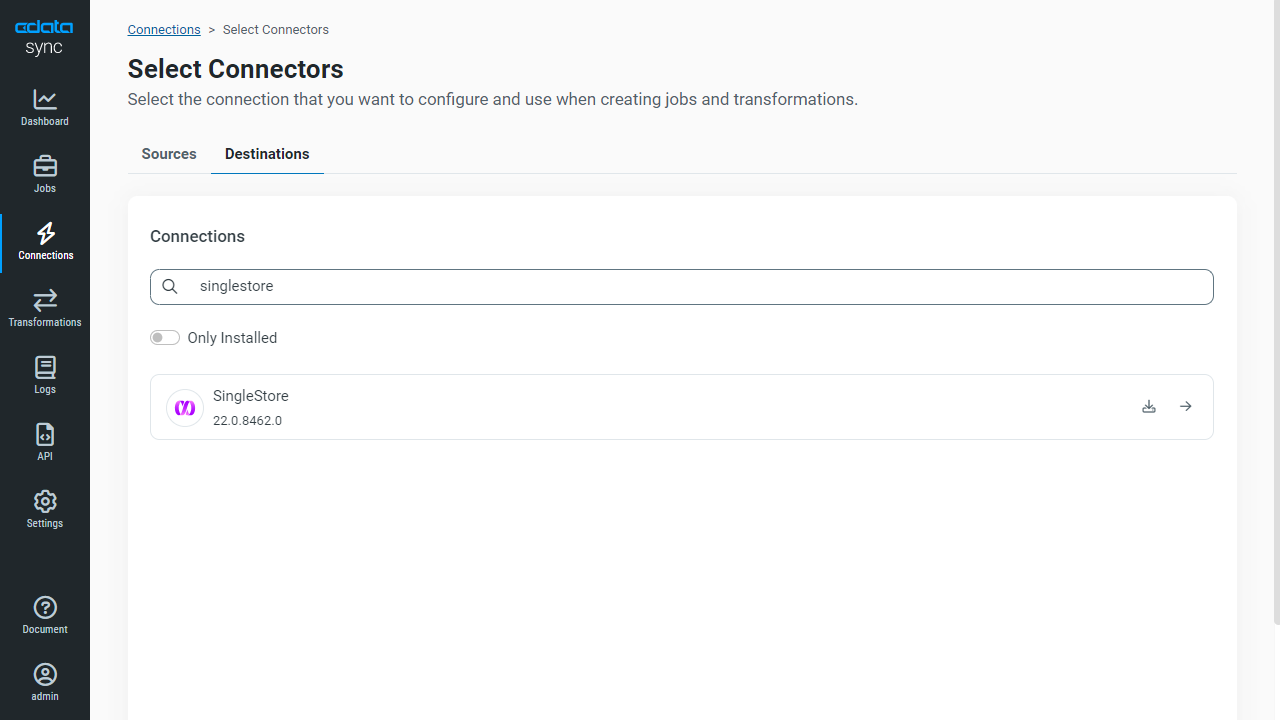The height and width of the screenshot is (720, 1280).
Task: Click the CData Sync logo
Action: point(44,38)
